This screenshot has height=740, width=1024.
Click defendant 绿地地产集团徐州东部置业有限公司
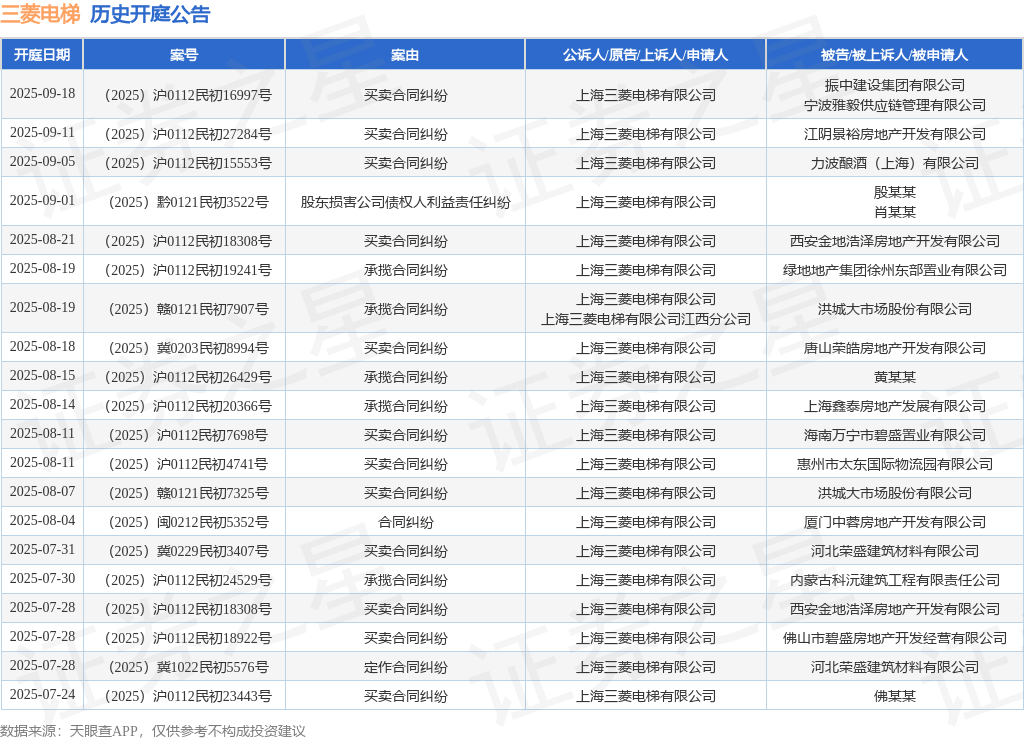[895, 270]
